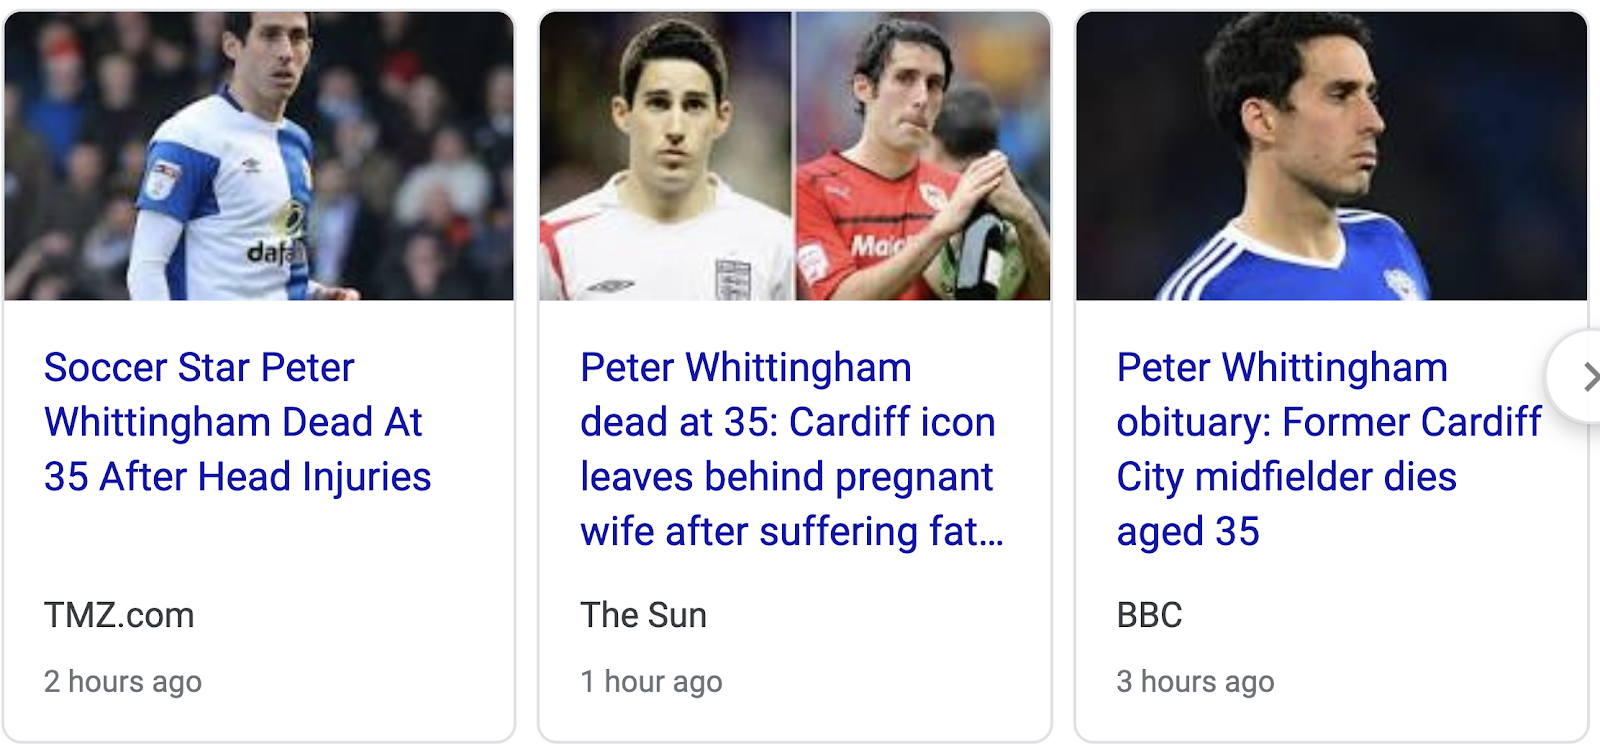Open 'Cardiff icon leaves behind pregnant wife' headline
The height and width of the screenshot is (748, 1600).
pos(792,449)
